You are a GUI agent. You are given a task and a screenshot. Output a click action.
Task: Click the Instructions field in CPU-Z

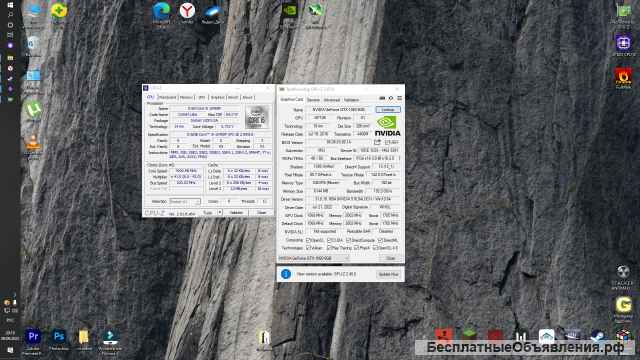(220, 154)
